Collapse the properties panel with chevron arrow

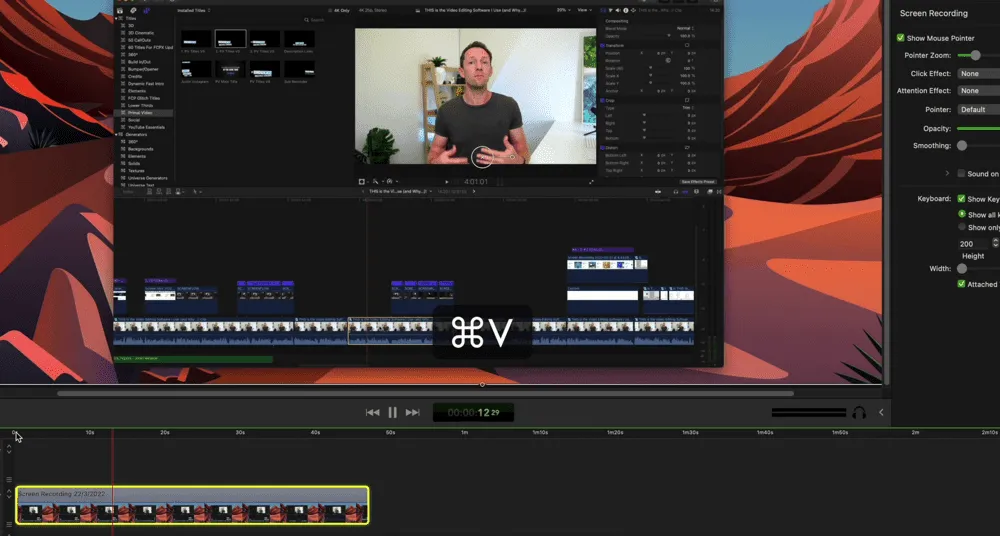pyautogui.click(x=881, y=412)
